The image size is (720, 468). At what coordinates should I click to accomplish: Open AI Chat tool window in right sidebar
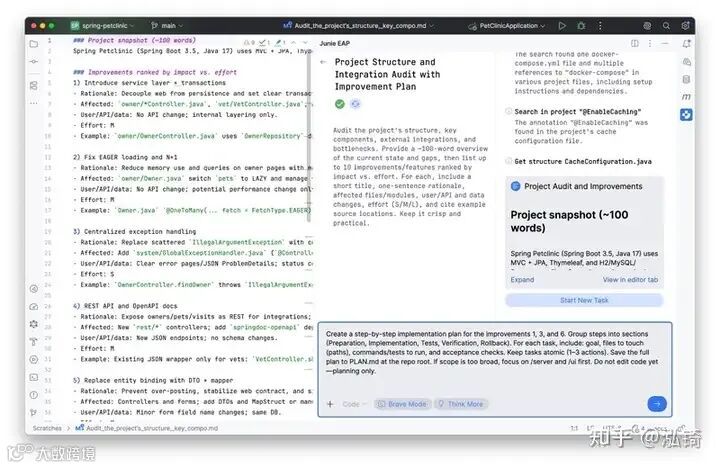click(x=686, y=62)
